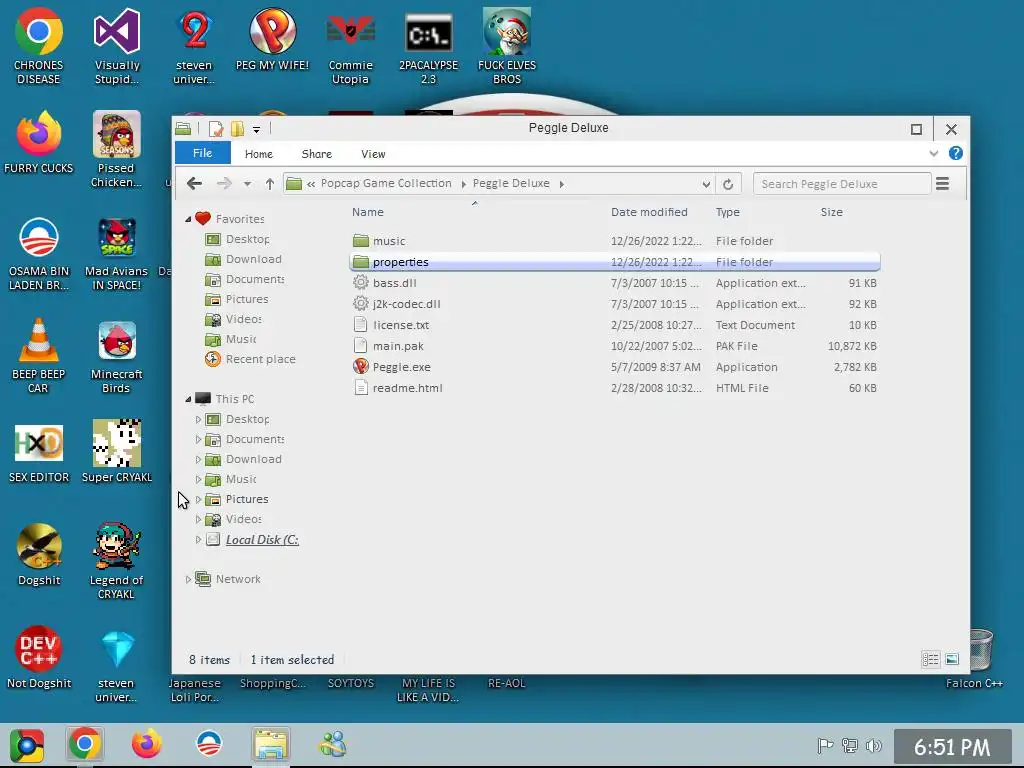Select j2k-codec.dll file

point(615,304)
